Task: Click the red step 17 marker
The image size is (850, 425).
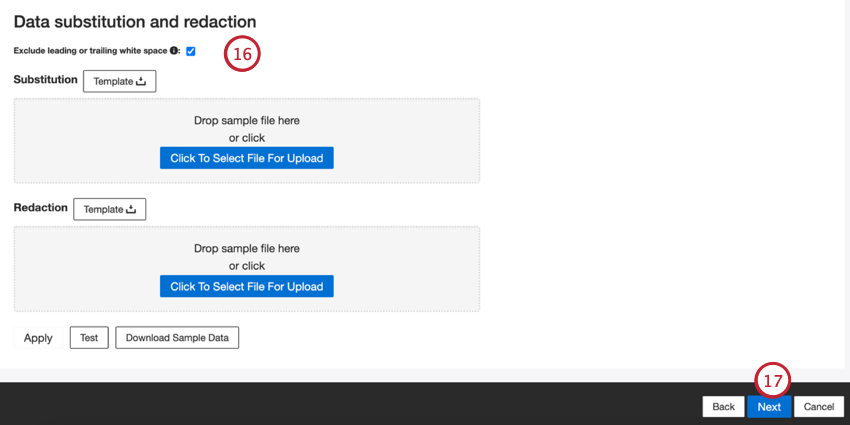Action: 772,381
